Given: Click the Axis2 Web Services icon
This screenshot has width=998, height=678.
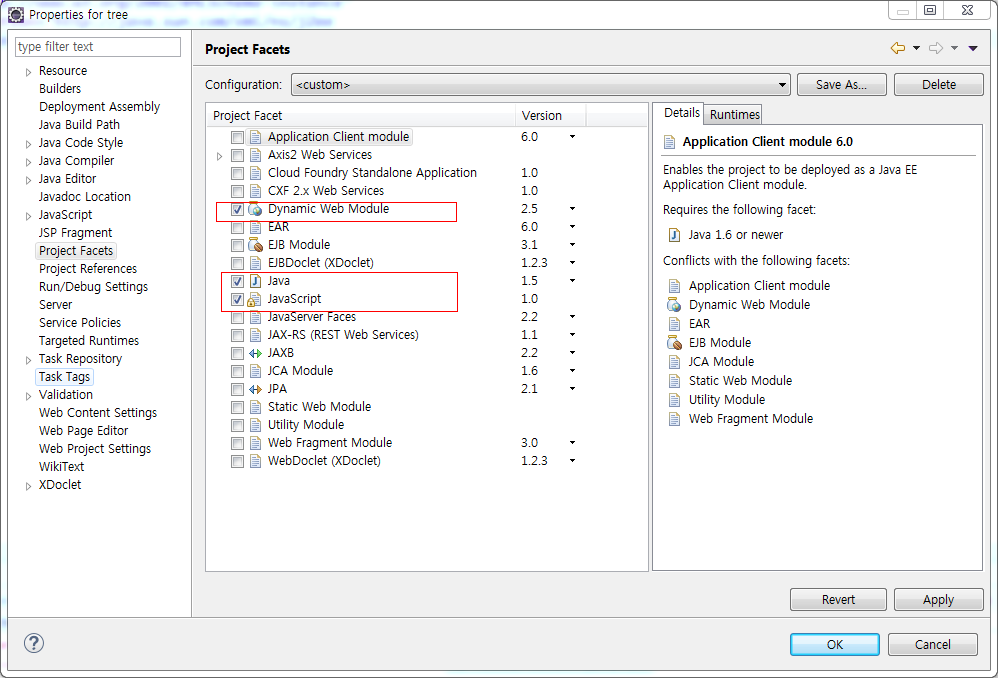Looking at the screenshot, I should click(x=255, y=155).
